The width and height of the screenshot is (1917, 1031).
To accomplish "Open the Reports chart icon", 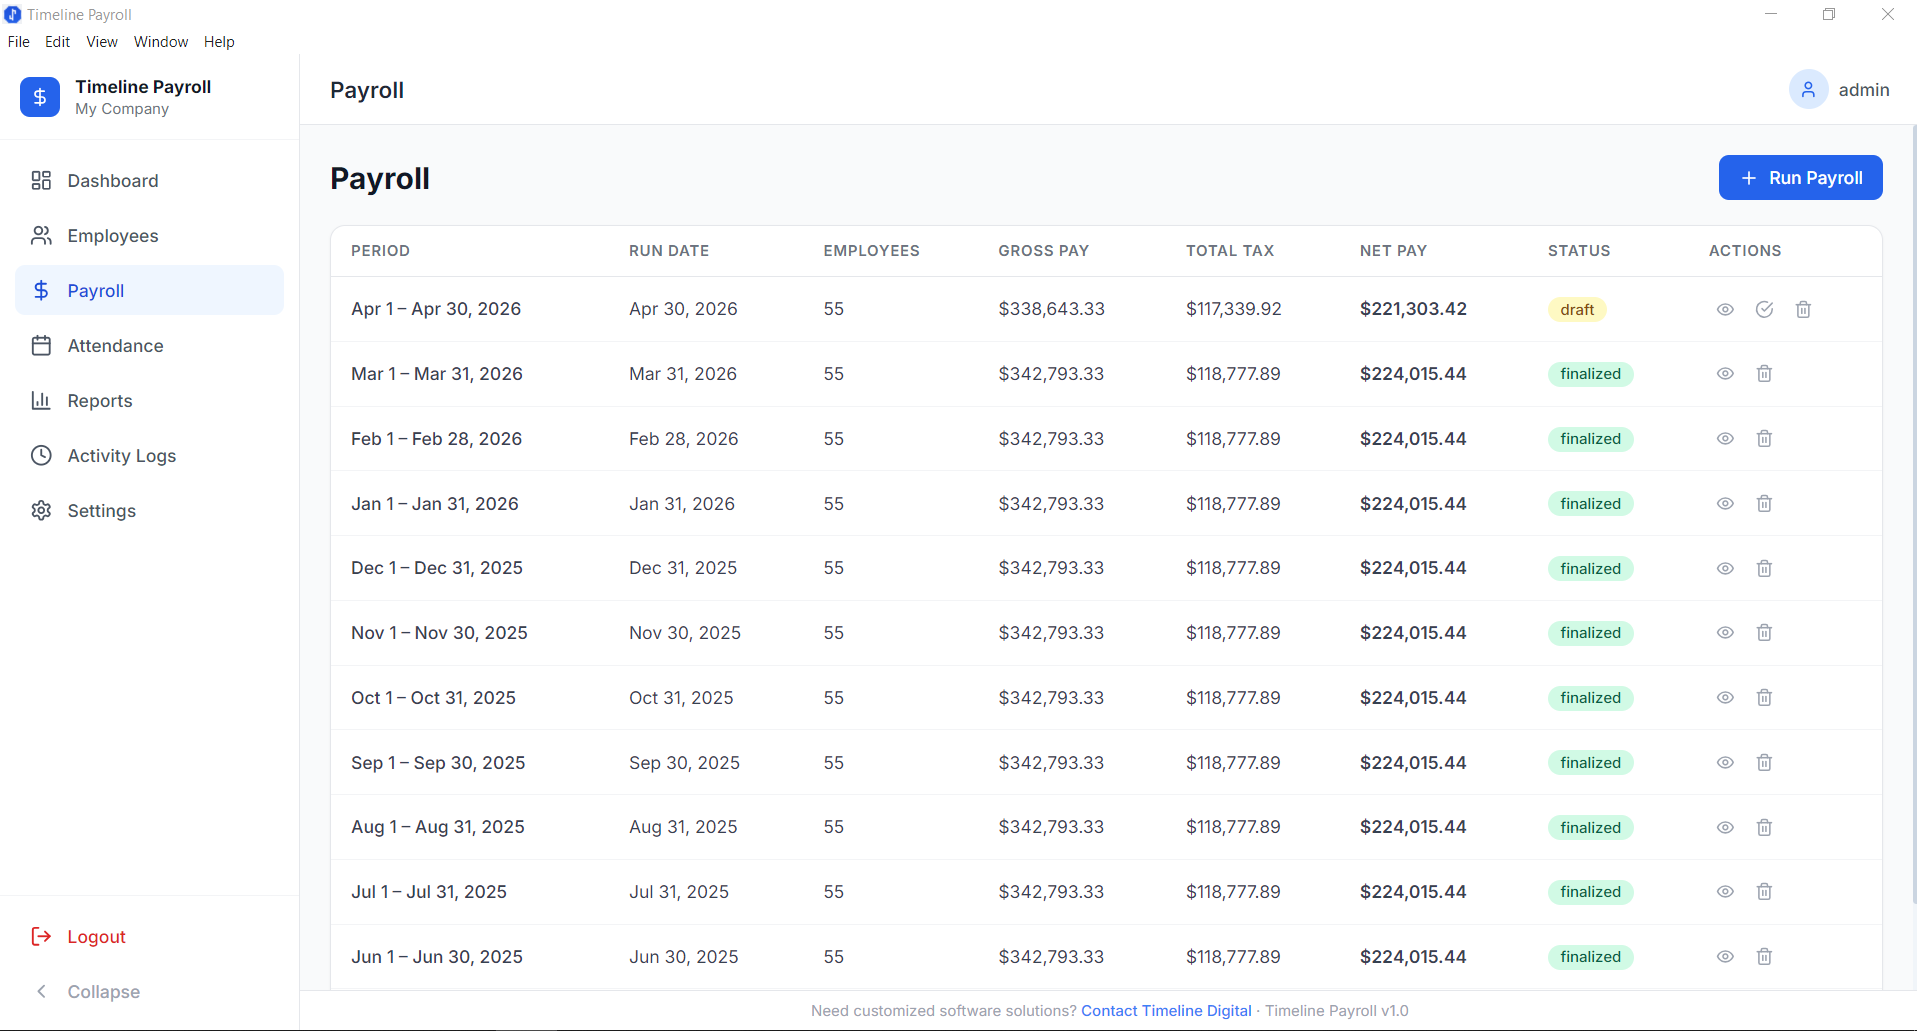I will click(41, 400).
